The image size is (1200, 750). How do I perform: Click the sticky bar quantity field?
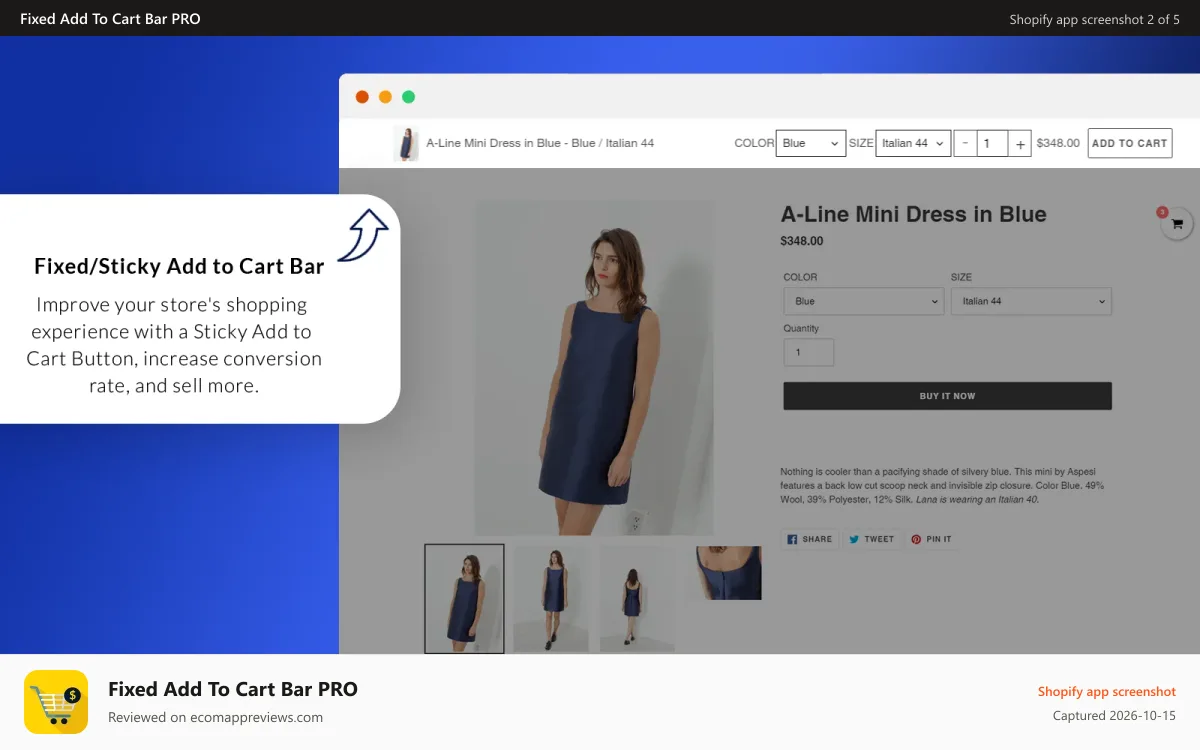[x=992, y=143]
